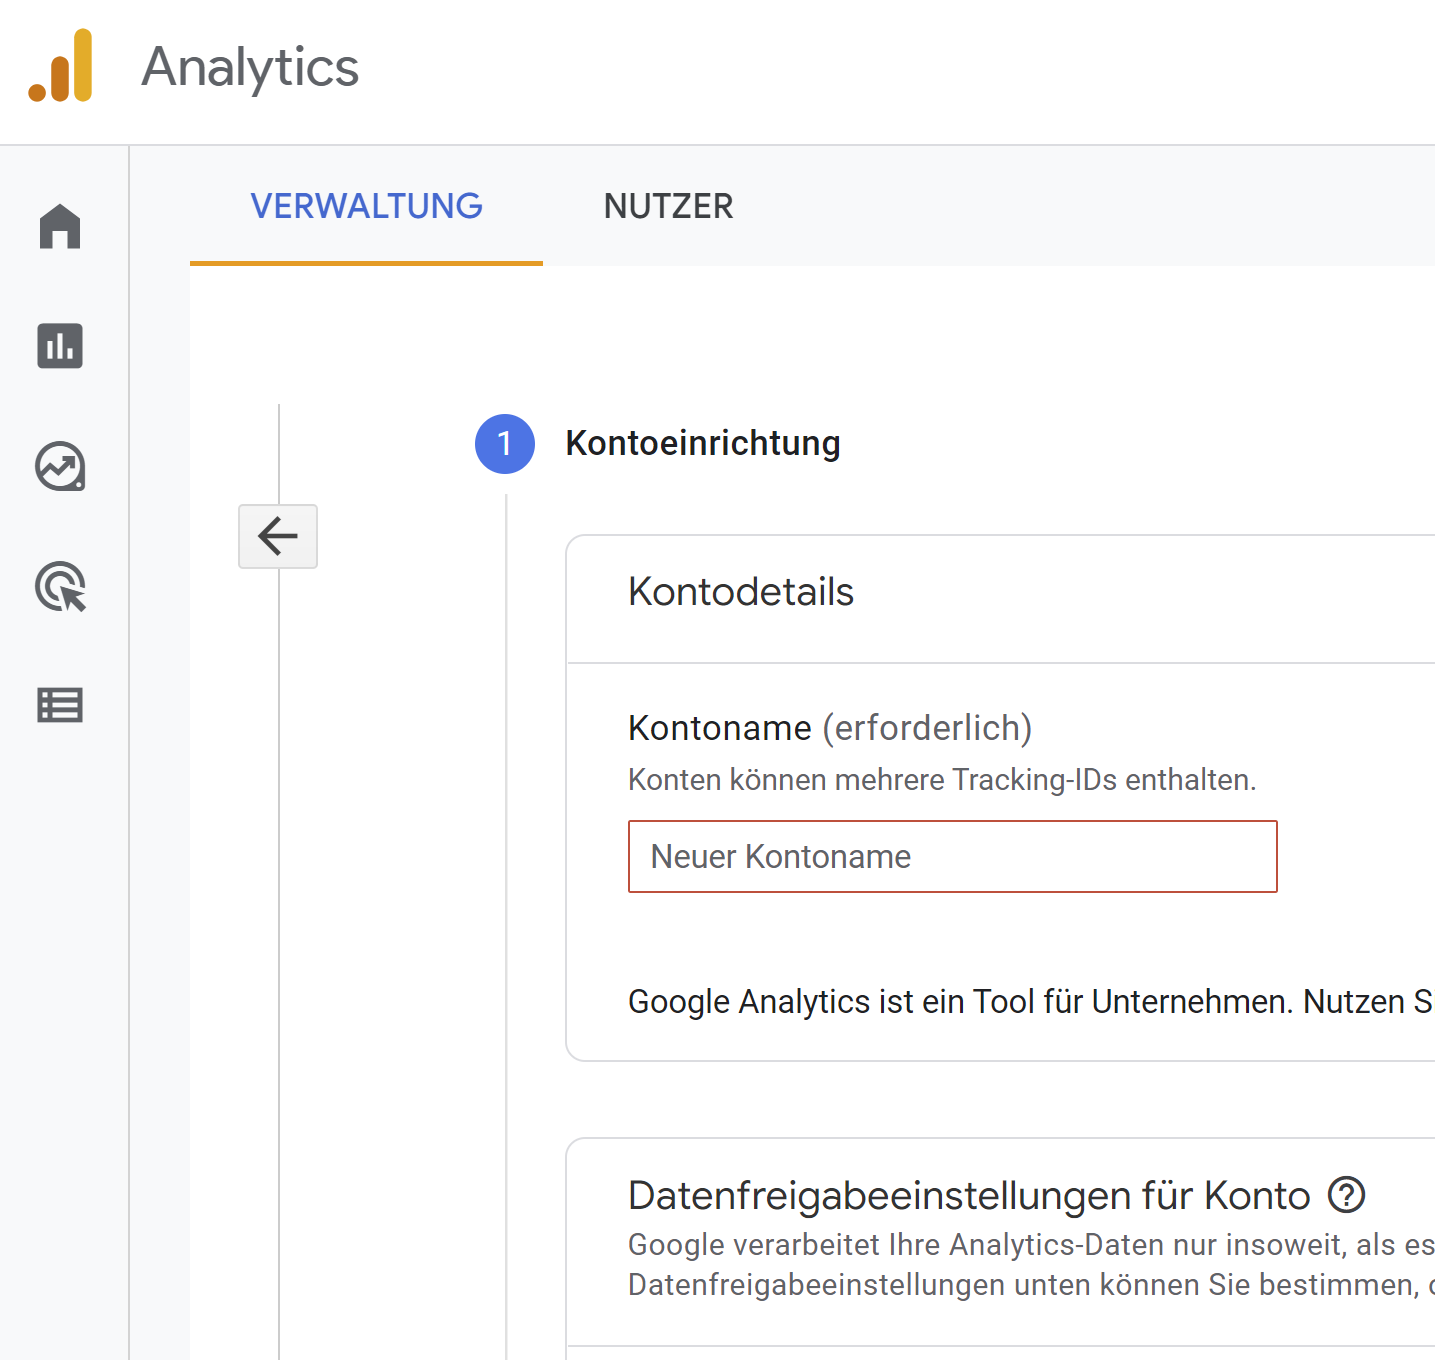This screenshot has width=1435, height=1360.
Task: Click the Kontoeinrichtung step label
Action: pos(703,443)
